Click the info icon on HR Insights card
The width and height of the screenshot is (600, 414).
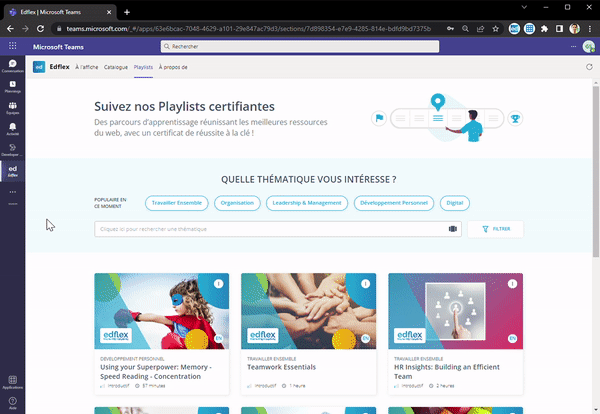click(512, 284)
